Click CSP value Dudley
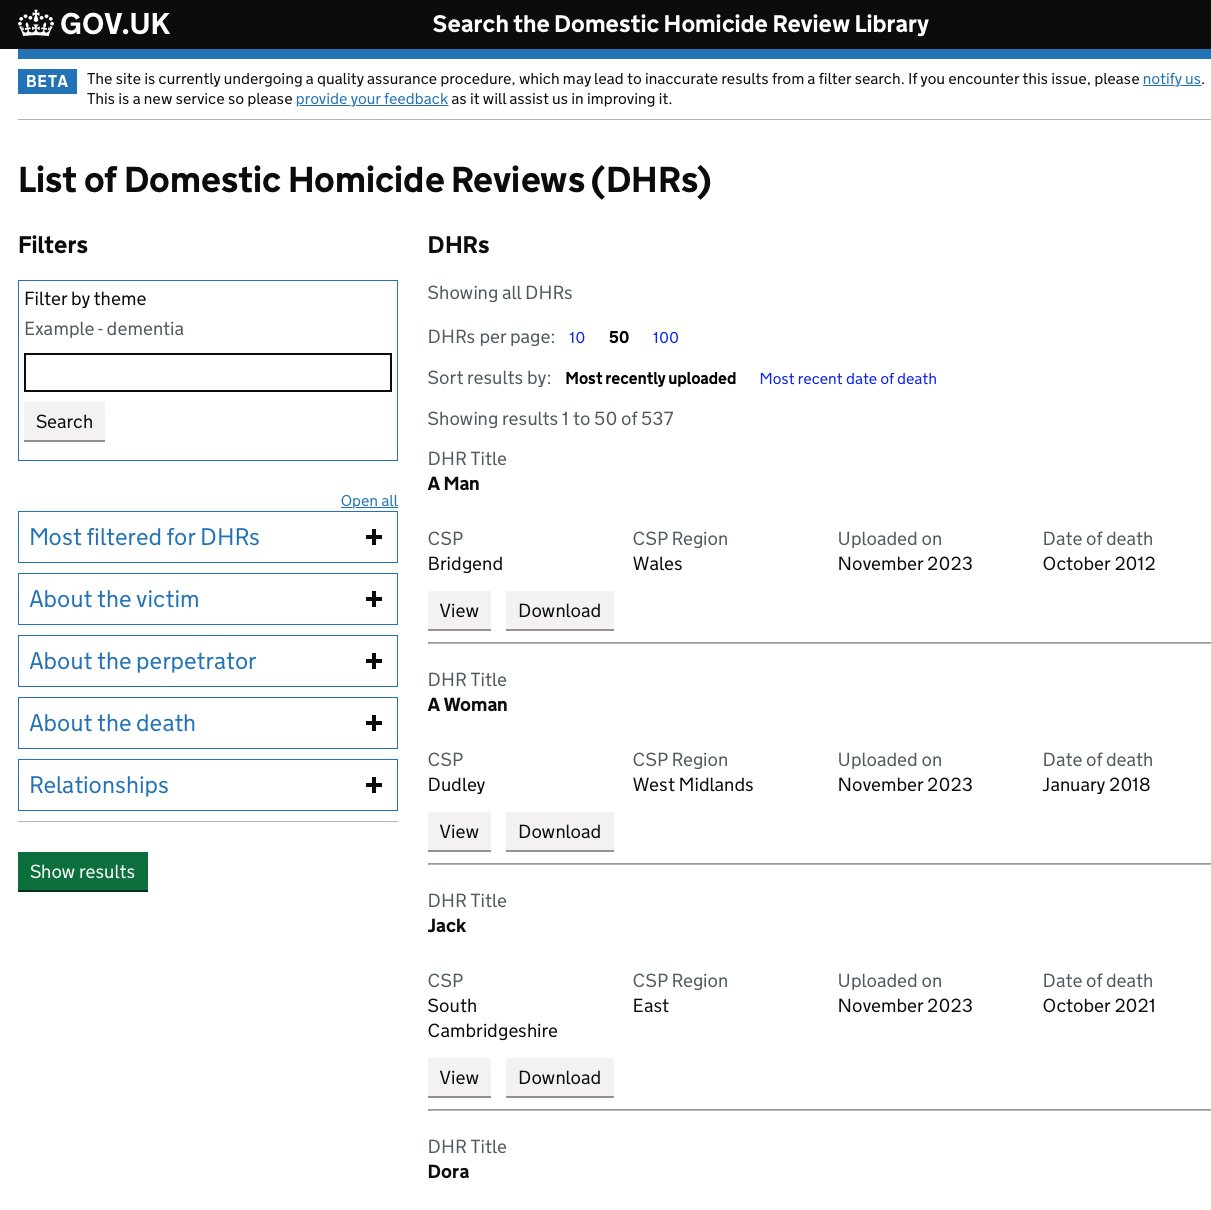The height and width of the screenshot is (1210, 1211). 457,785
